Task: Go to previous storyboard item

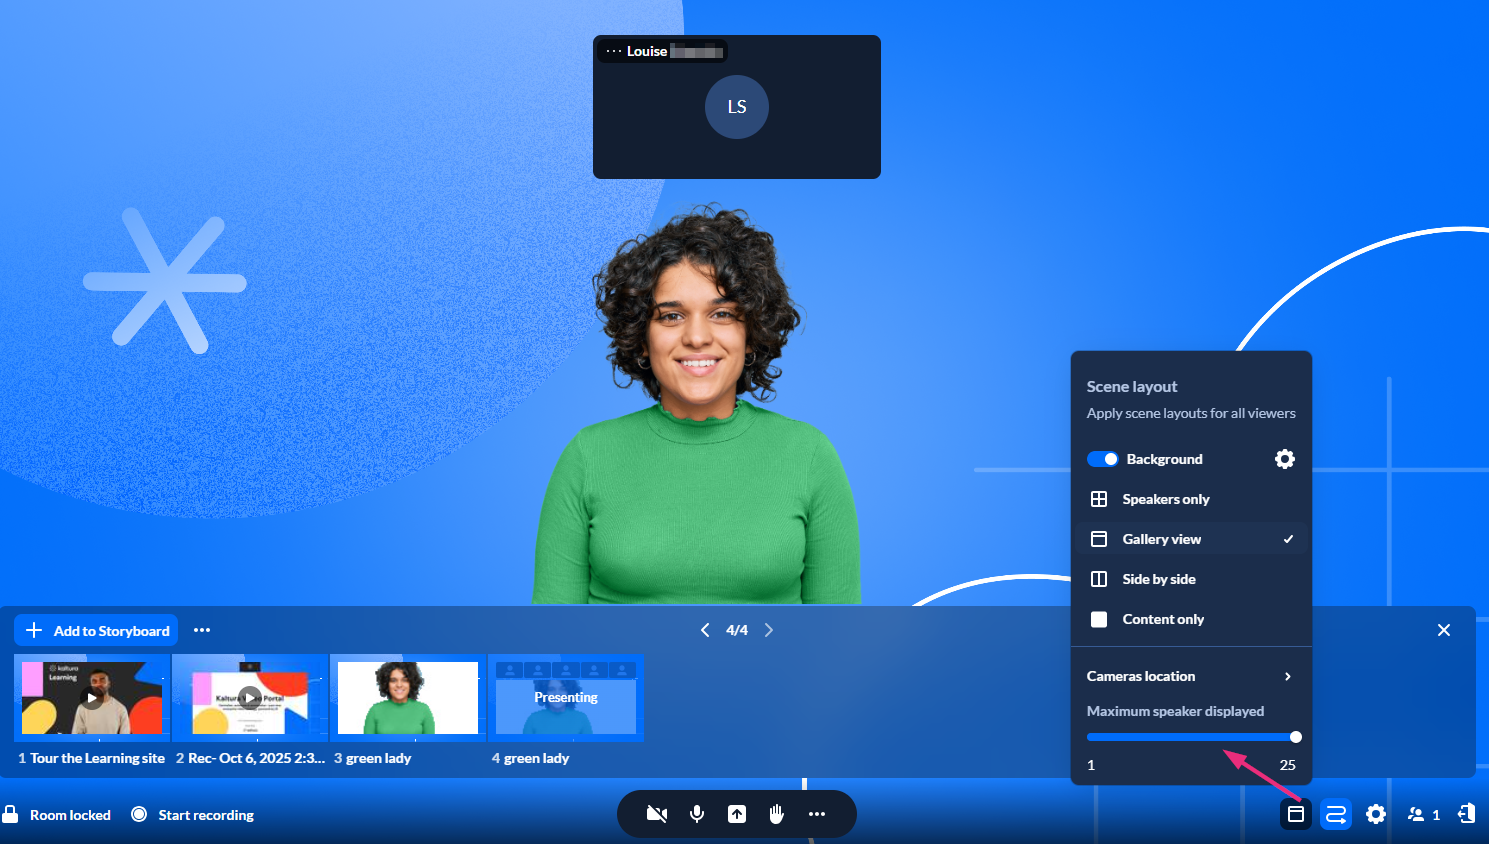Action: coord(705,630)
